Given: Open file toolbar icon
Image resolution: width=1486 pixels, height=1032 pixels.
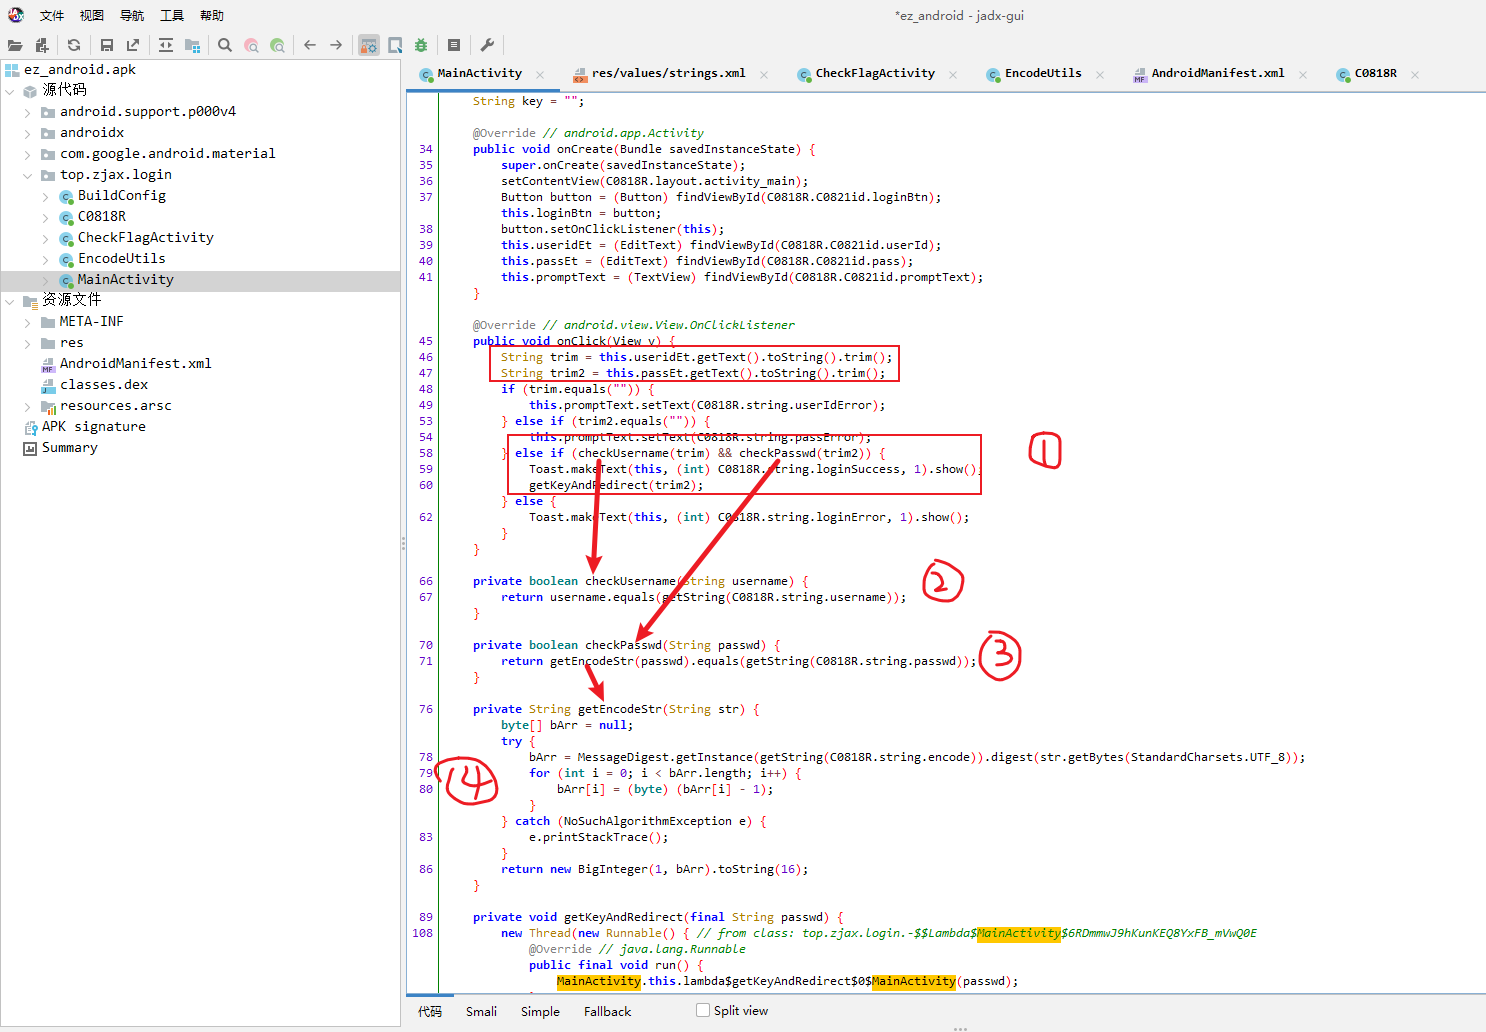Looking at the screenshot, I should [15, 45].
